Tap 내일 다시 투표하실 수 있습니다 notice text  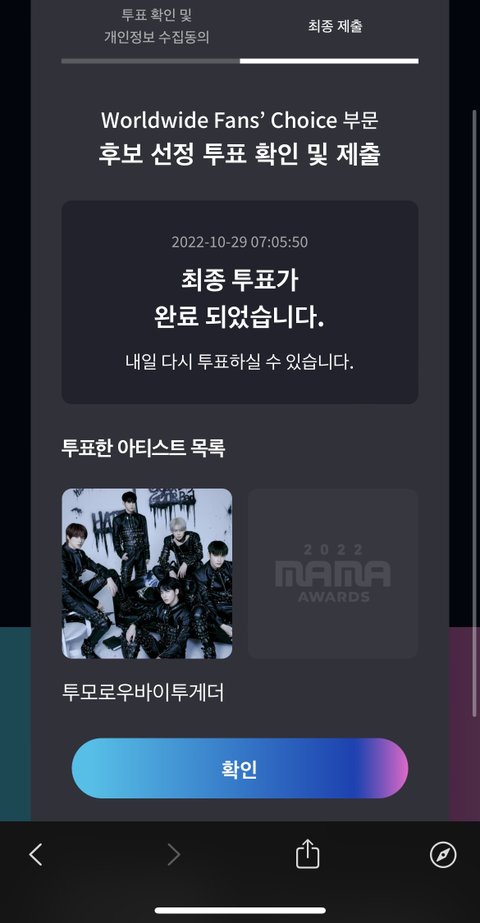(240, 361)
